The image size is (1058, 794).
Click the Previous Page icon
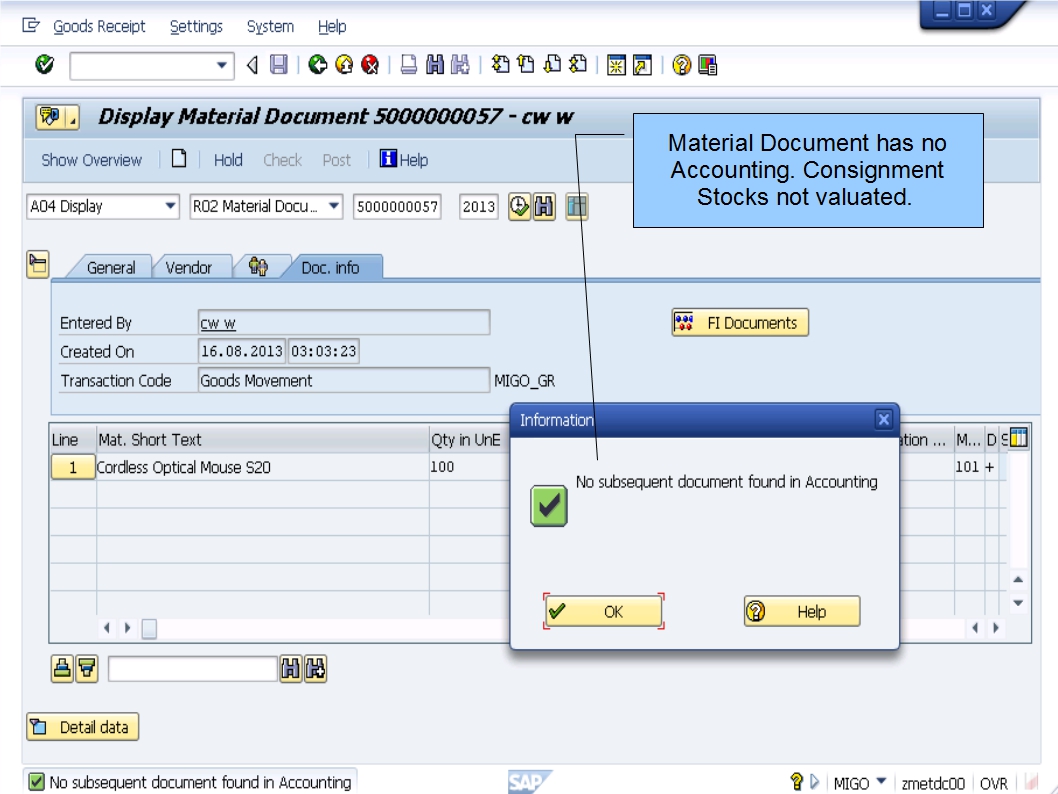(x=526, y=65)
